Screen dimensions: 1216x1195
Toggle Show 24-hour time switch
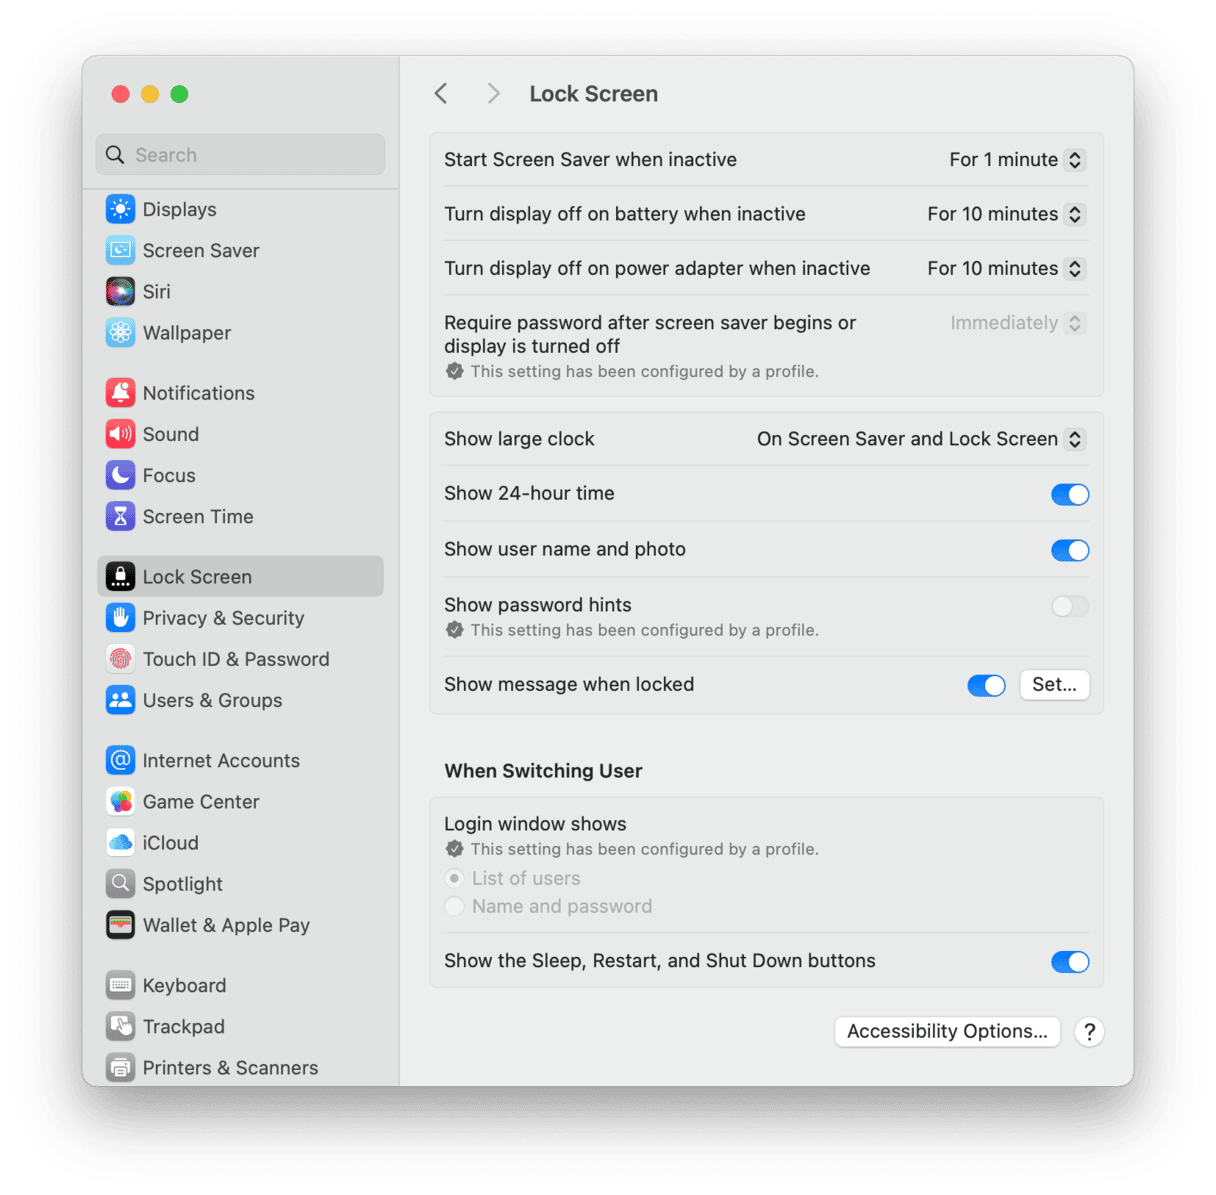(x=1070, y=494)
